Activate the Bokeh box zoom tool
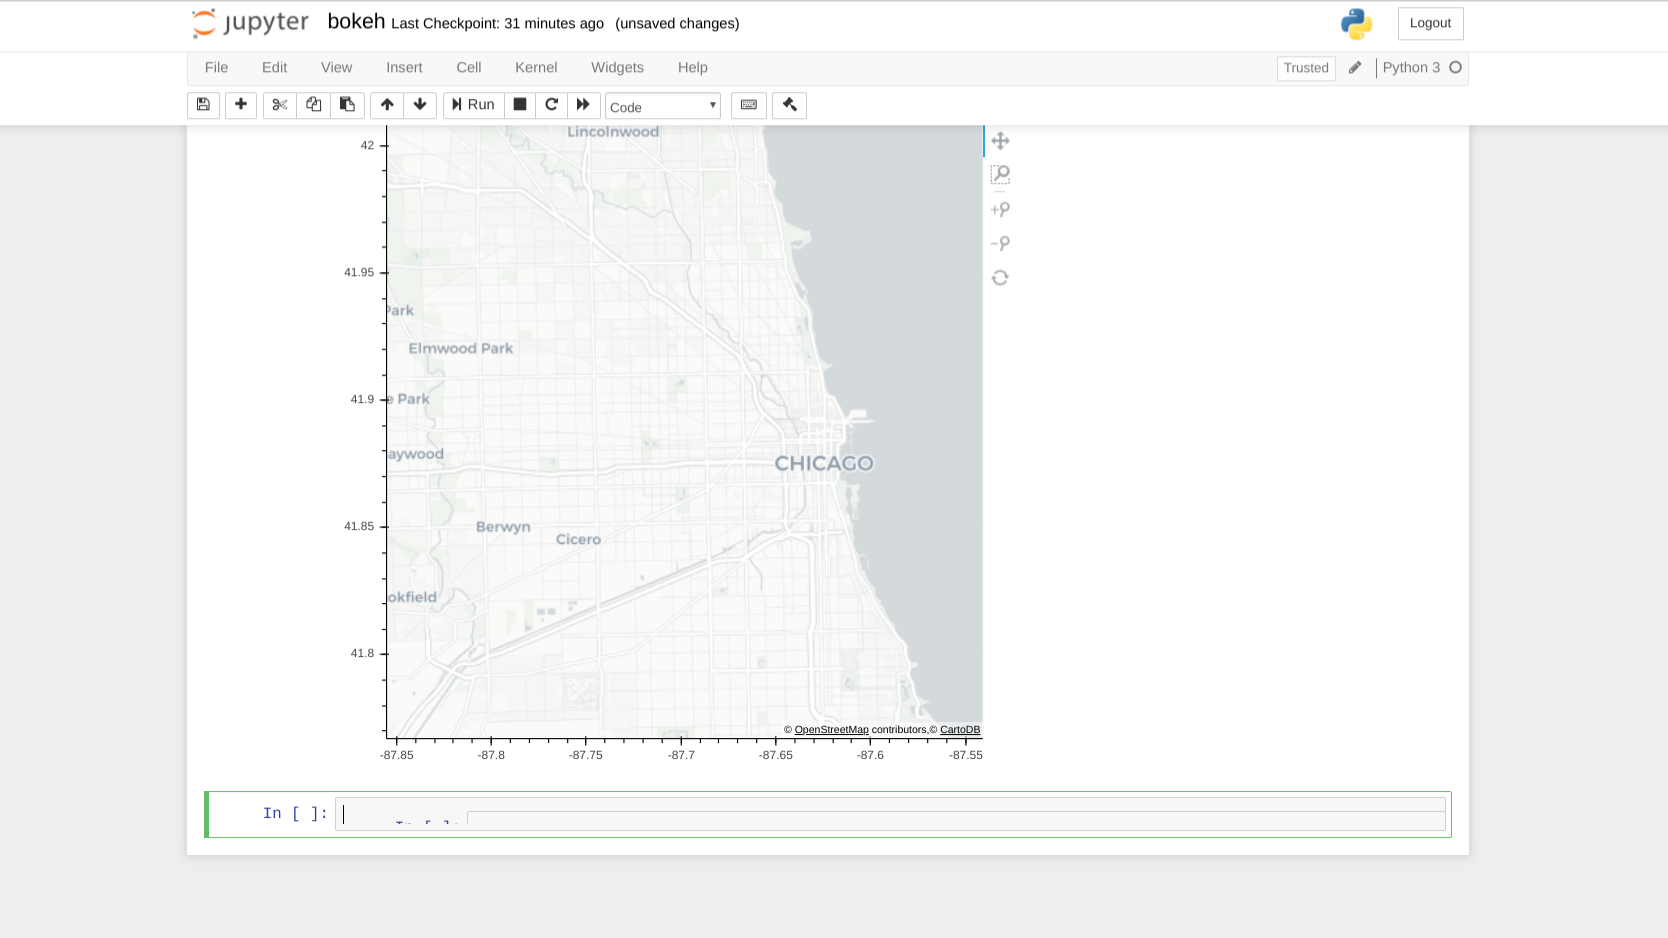Image resolution: width=1668 pixels, height=938 pixels. click(x=1000, y=174)
